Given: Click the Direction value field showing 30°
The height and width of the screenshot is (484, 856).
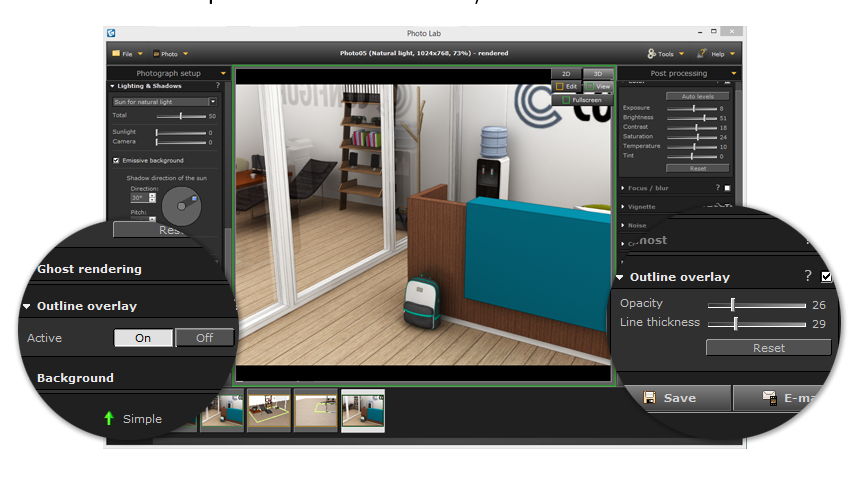Looking at the screenshot, I should coord(140,198).
